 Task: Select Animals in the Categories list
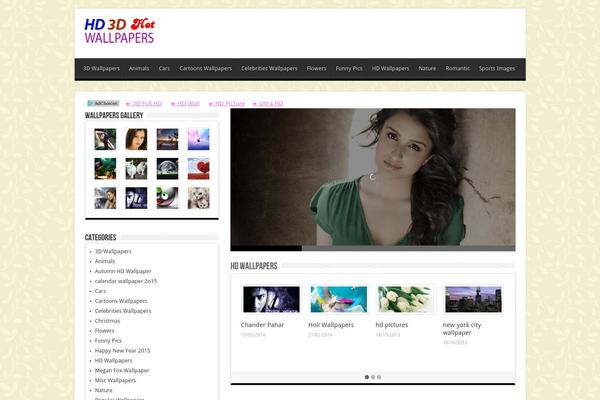tap(105, 261)
